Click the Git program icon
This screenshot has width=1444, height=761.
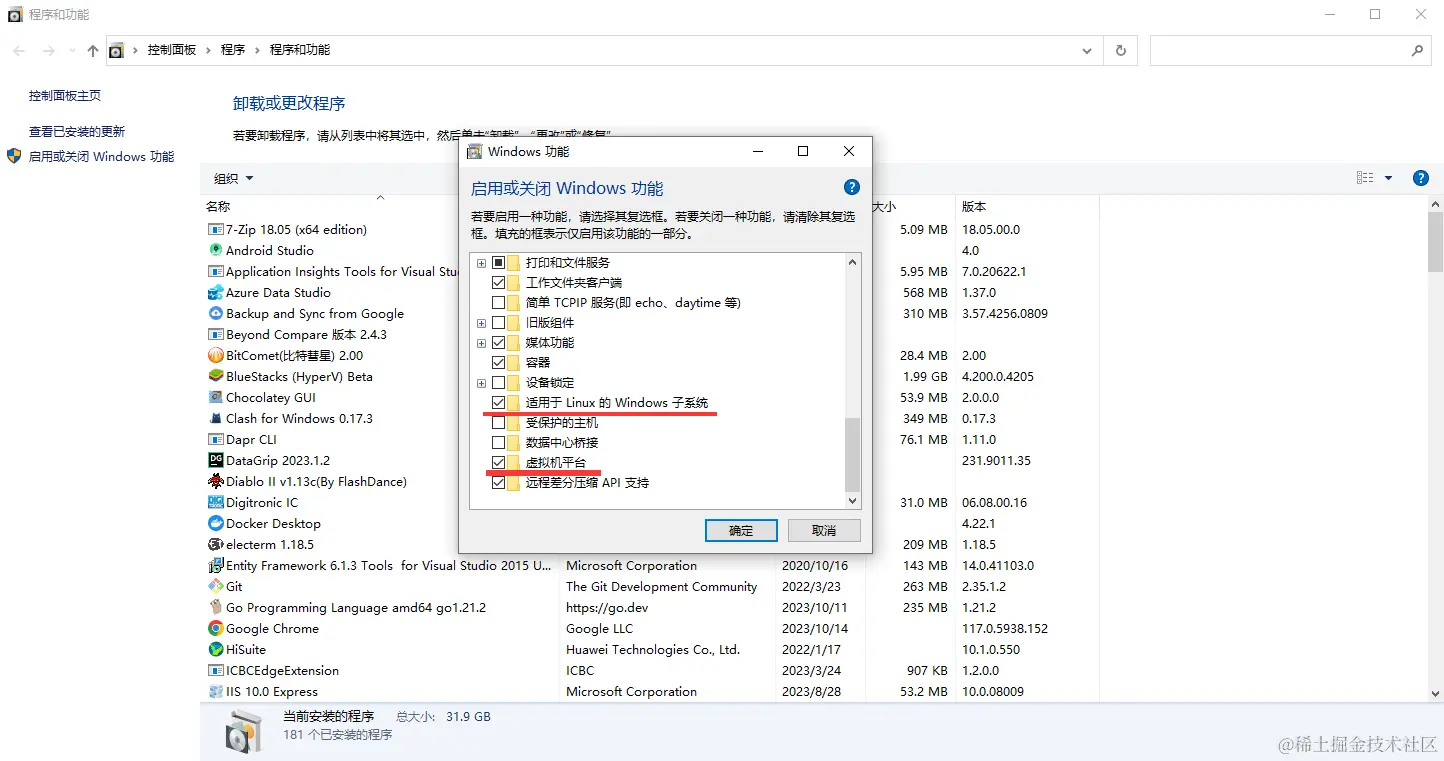point(215,586)
